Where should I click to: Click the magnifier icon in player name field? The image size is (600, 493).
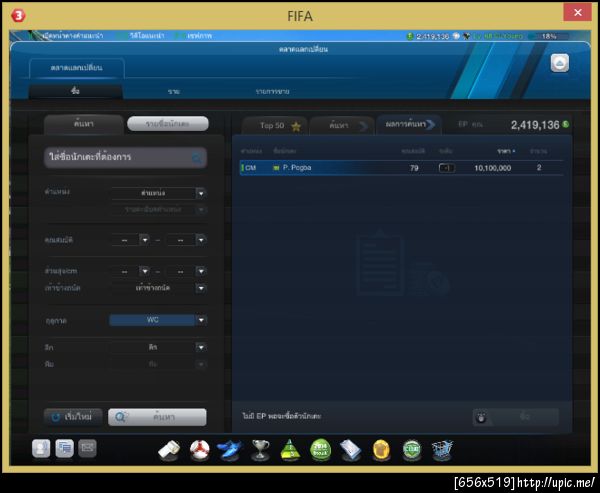pyautogui.click(x=197, y=158)
